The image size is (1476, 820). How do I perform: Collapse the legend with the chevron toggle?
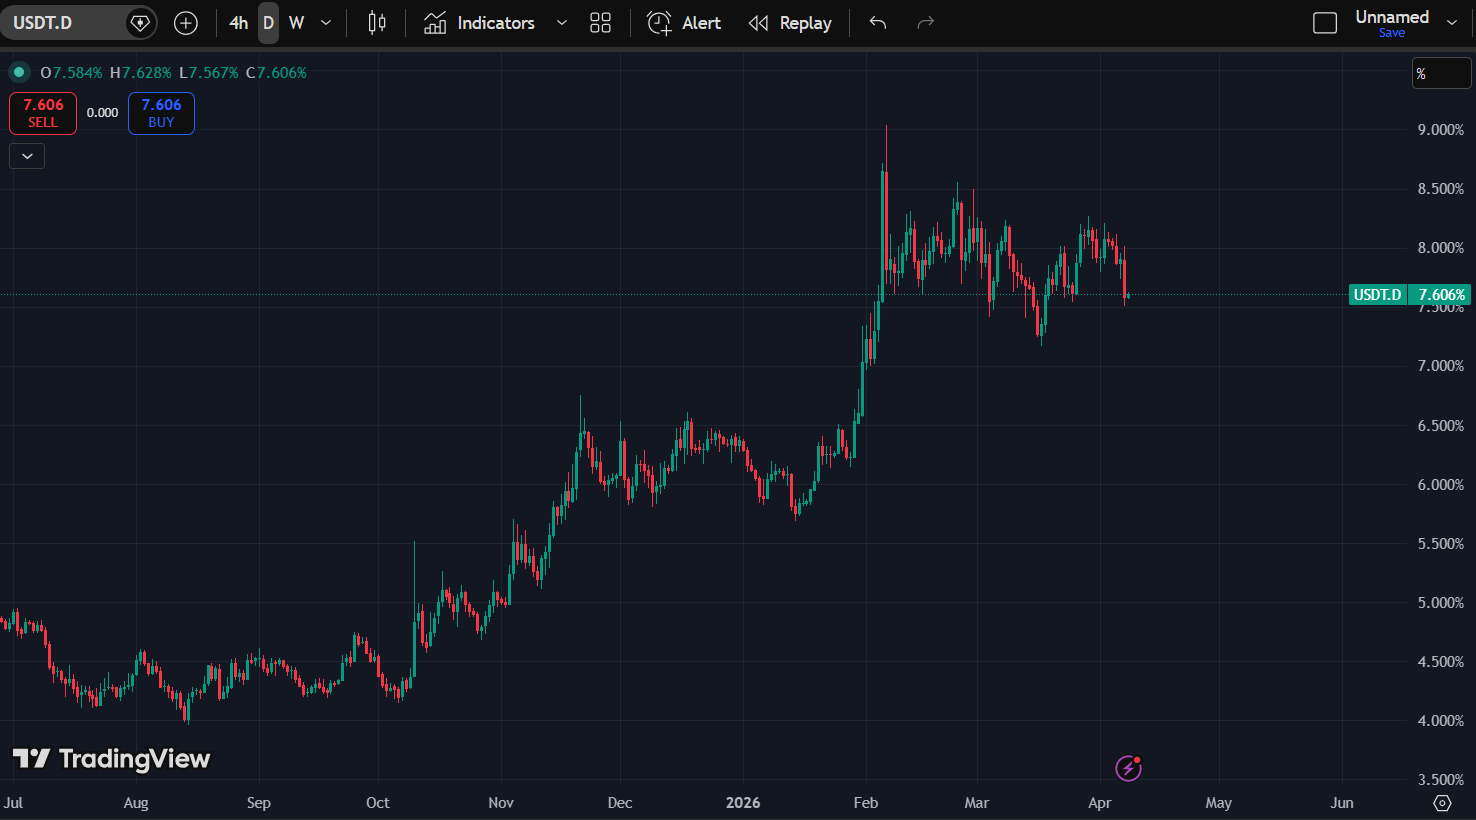point(27,156)
